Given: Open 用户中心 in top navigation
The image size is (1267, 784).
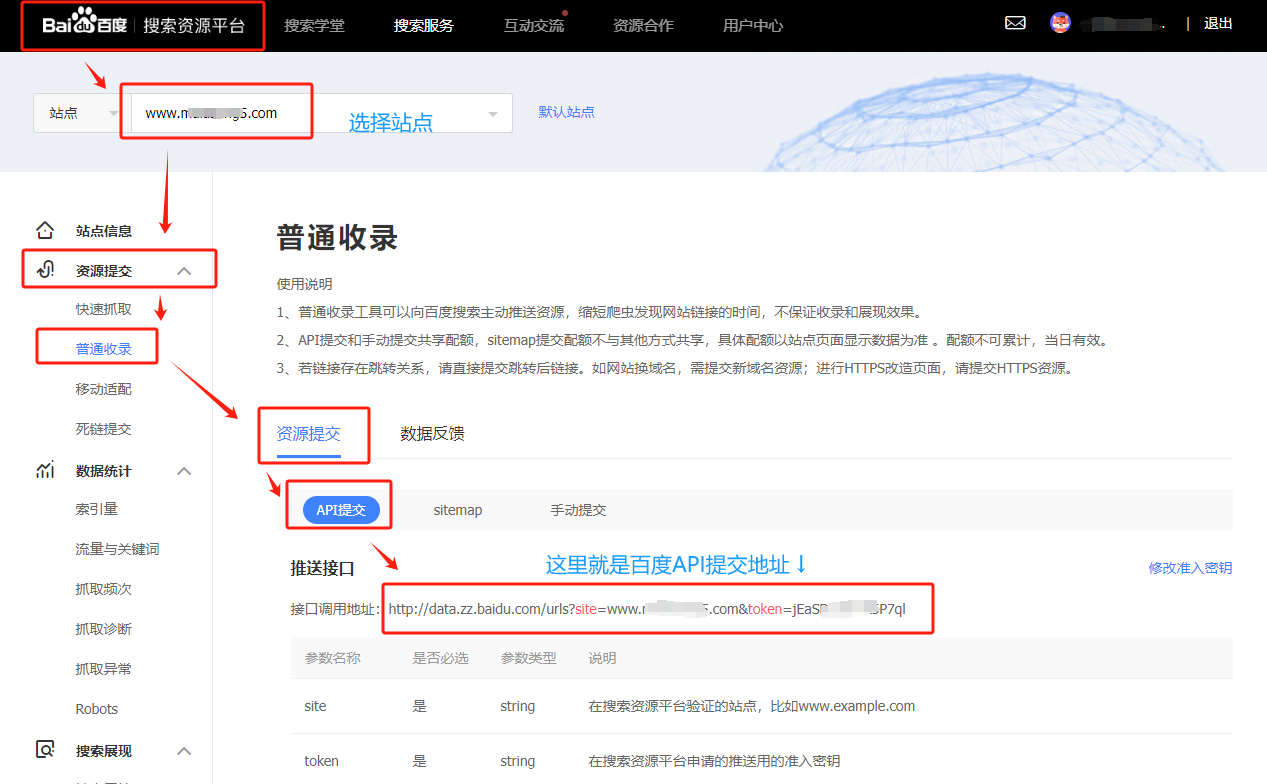Looking at the screenshot, I should click(753, 26).
